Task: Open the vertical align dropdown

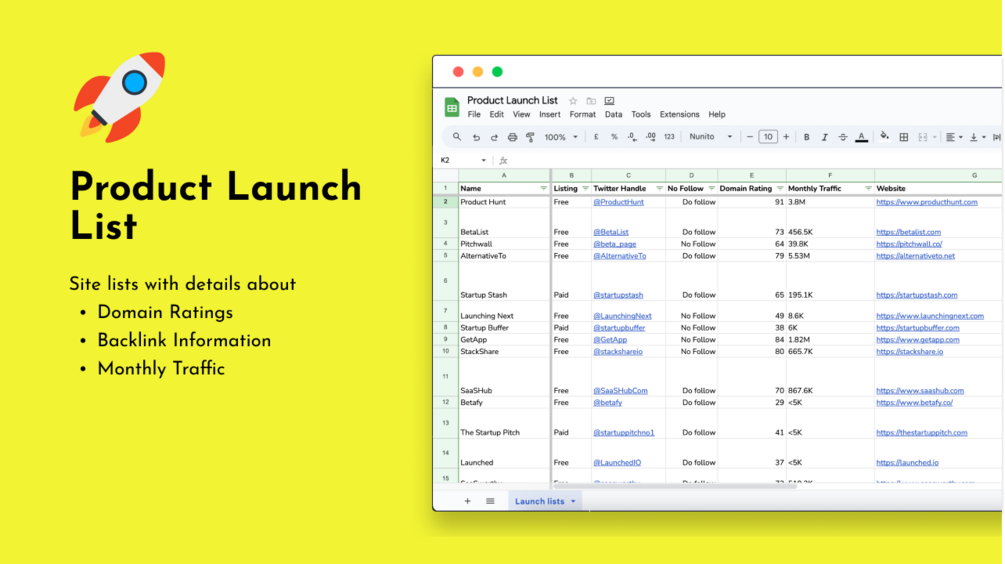Action: point(977,137)
